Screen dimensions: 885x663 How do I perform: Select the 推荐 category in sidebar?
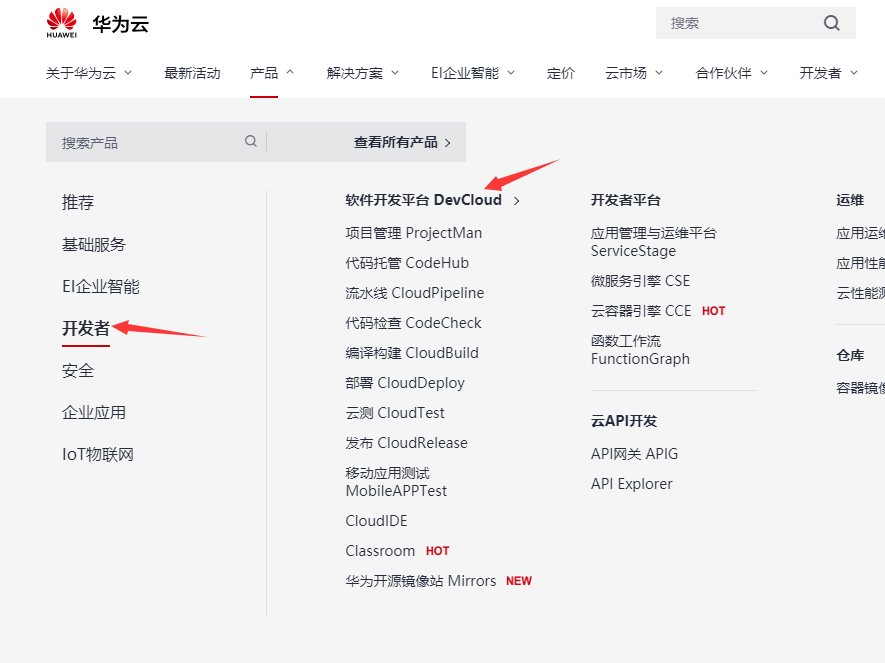(78, 202)
